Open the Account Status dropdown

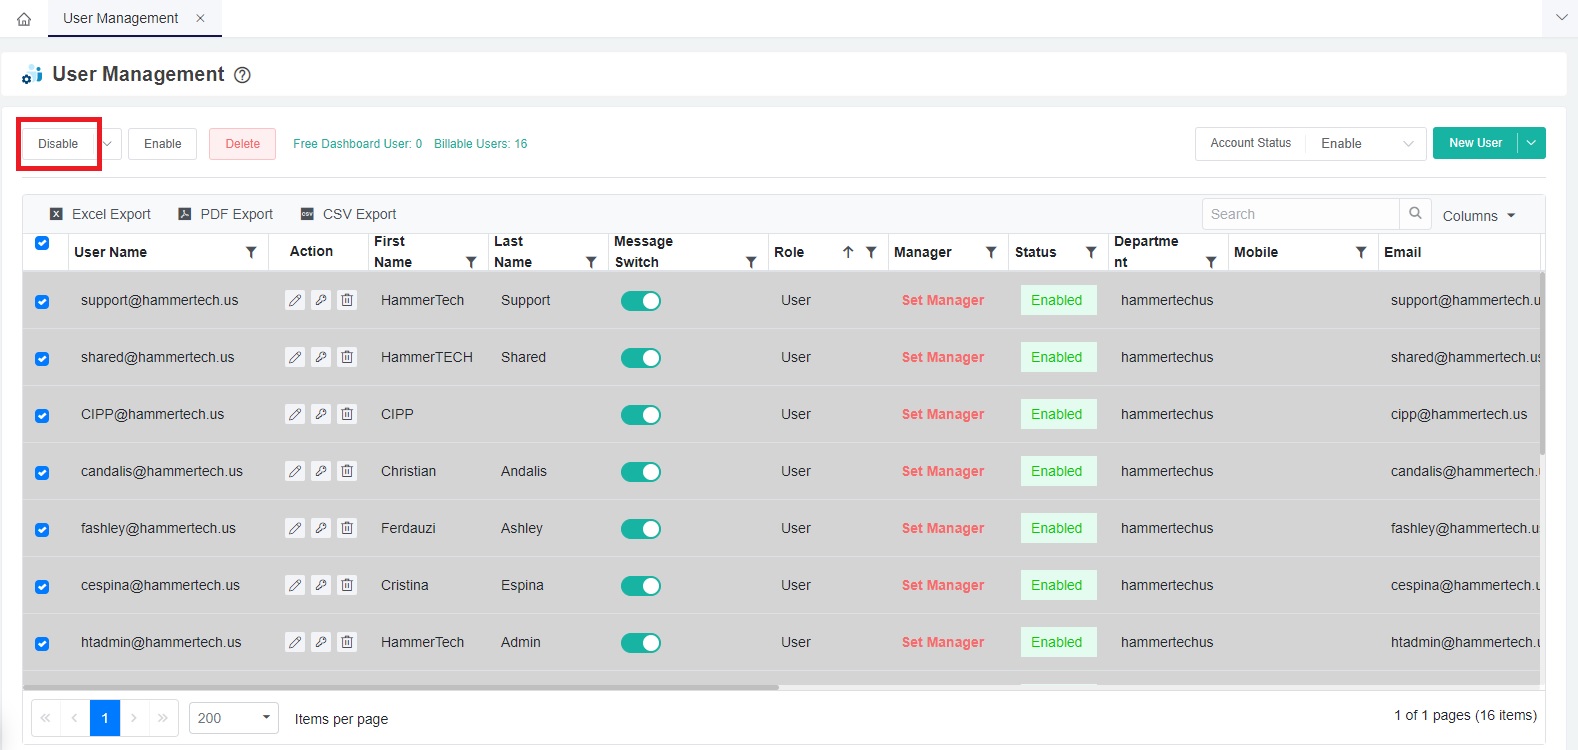tap(1365, 143)
